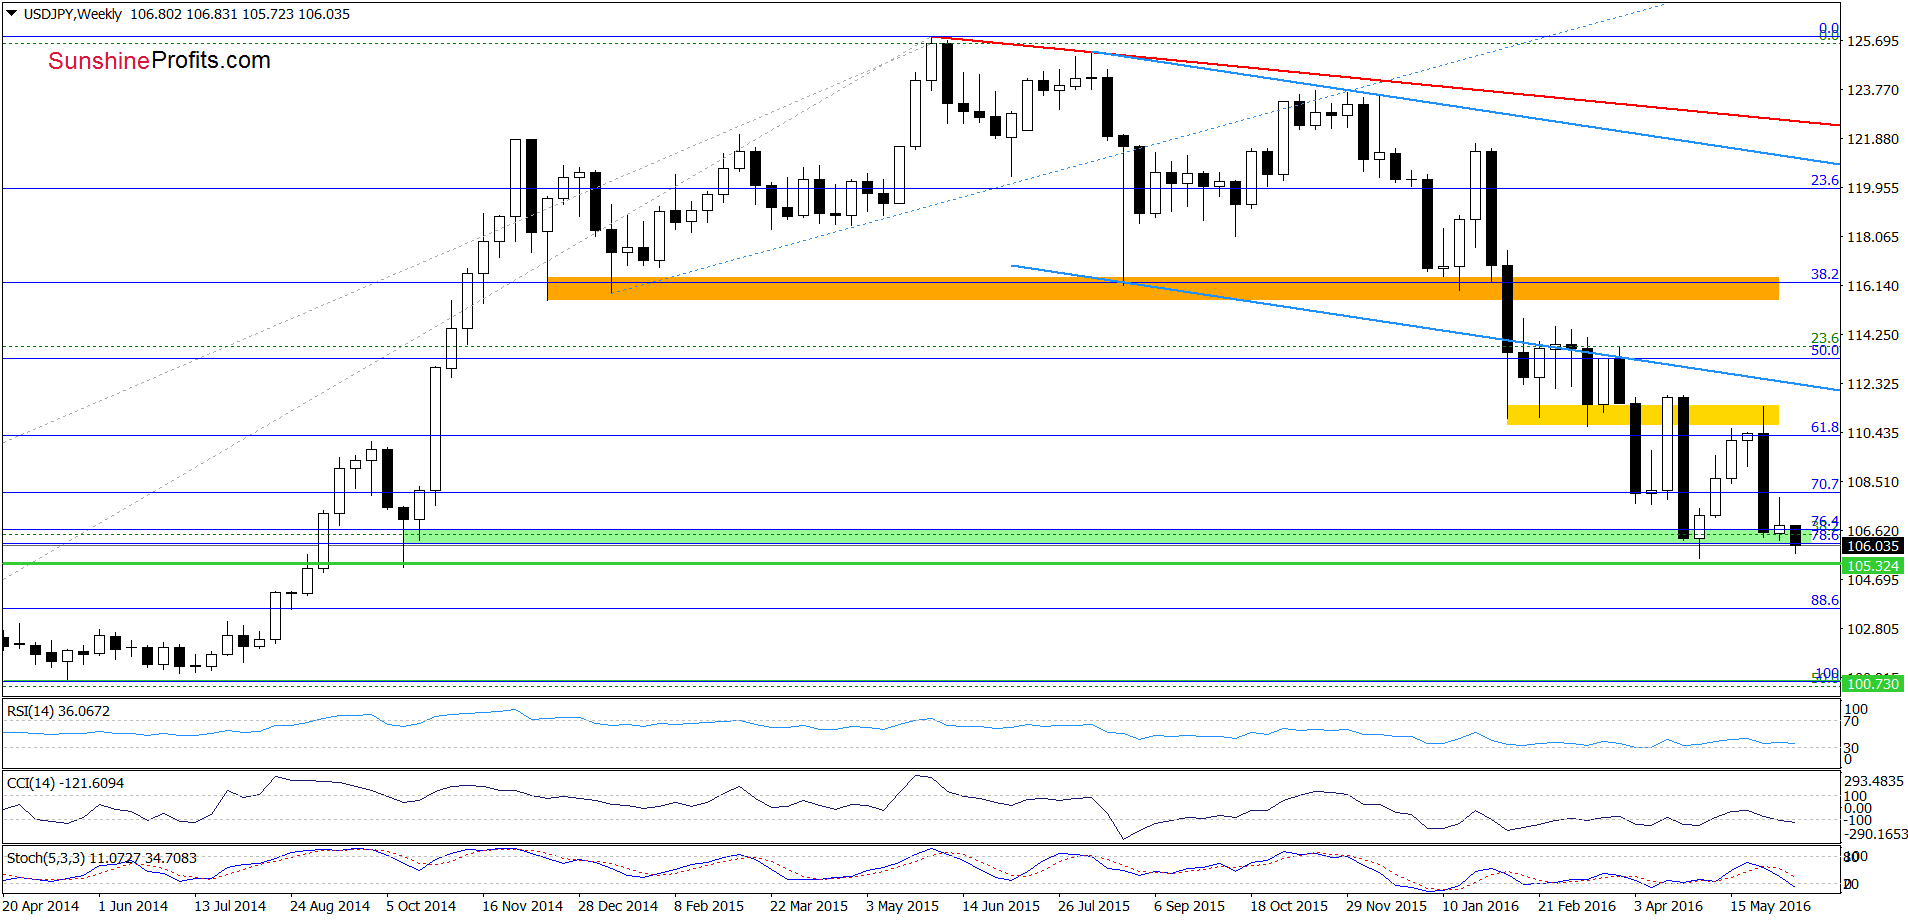Click the 21 Feb 2016 date label
Screen dimensions: 1908x920
[x=1577, y=906]
